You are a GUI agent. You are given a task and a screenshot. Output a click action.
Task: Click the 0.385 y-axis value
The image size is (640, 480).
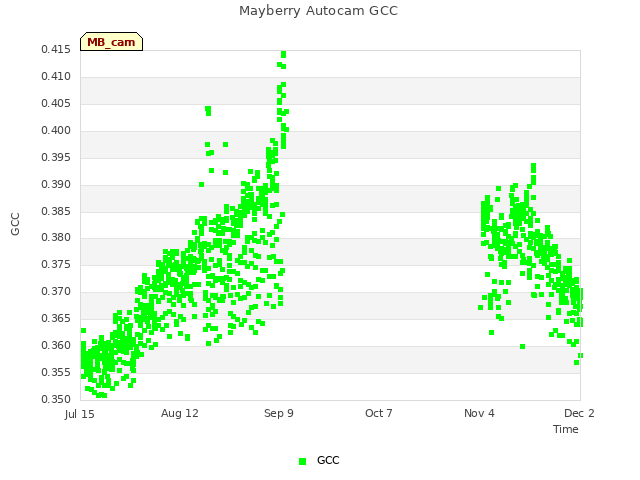(x=56, y=211)
